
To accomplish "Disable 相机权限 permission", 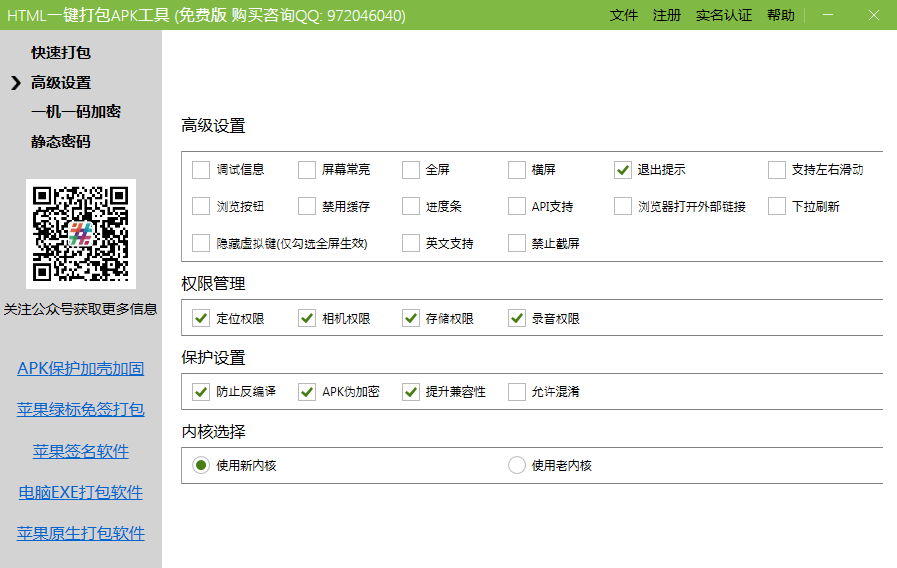I will [307, 318].
